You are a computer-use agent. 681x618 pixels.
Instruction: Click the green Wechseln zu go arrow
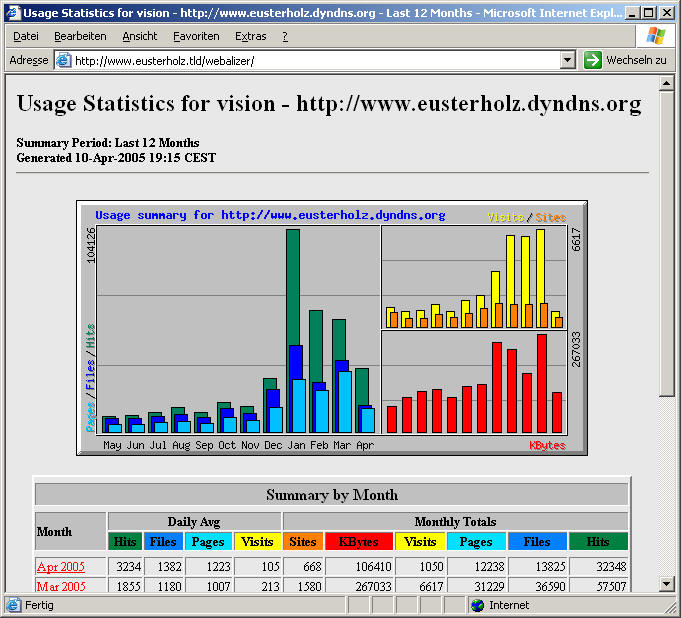click(593, 60)
